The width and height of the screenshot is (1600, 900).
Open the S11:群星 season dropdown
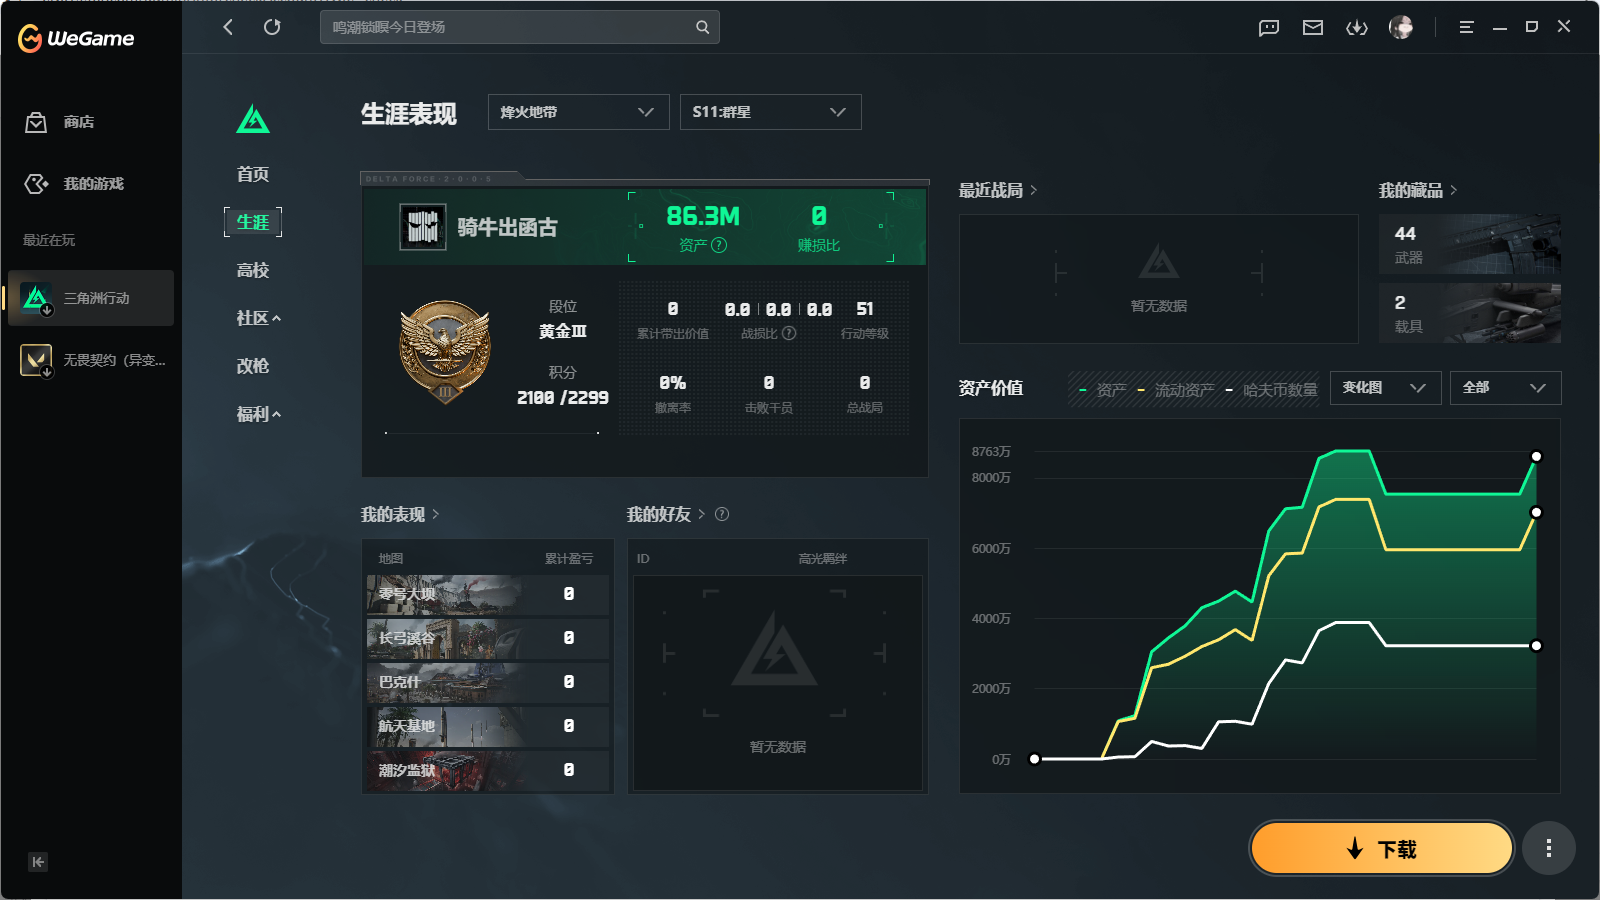tap(770, 112)
